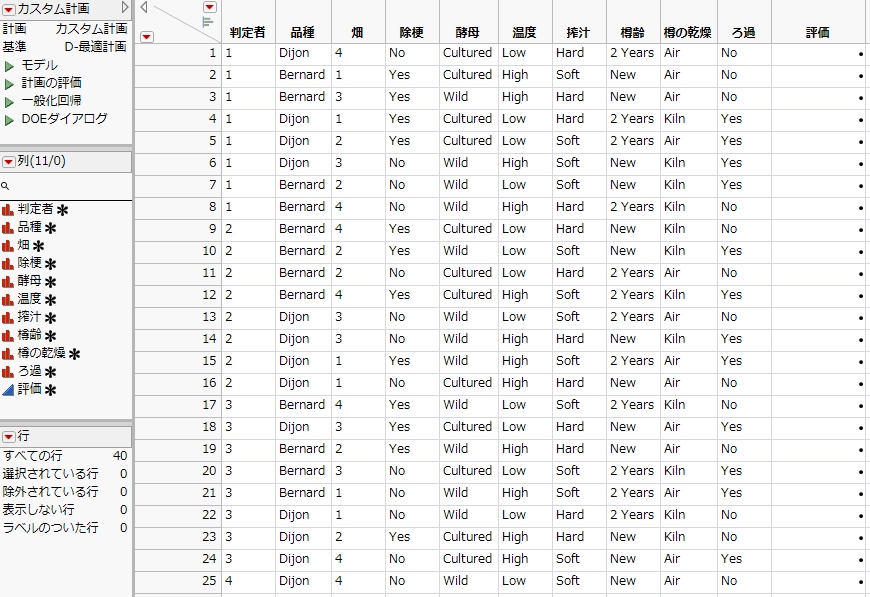Select the 酵母 column header
This screenshot has height=597, width=870.
pyautogui.click(x=468, y=33)
